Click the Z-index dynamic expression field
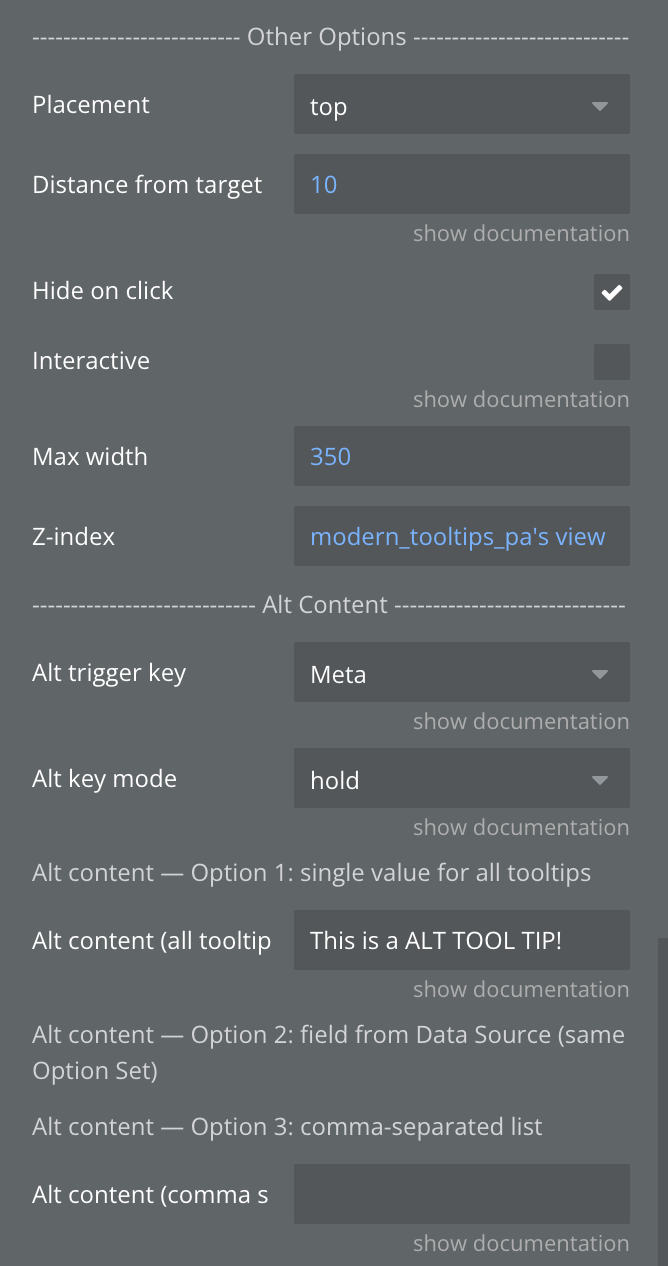The image size is (668, 1266). pyautogui.click(x=461, y=537)
